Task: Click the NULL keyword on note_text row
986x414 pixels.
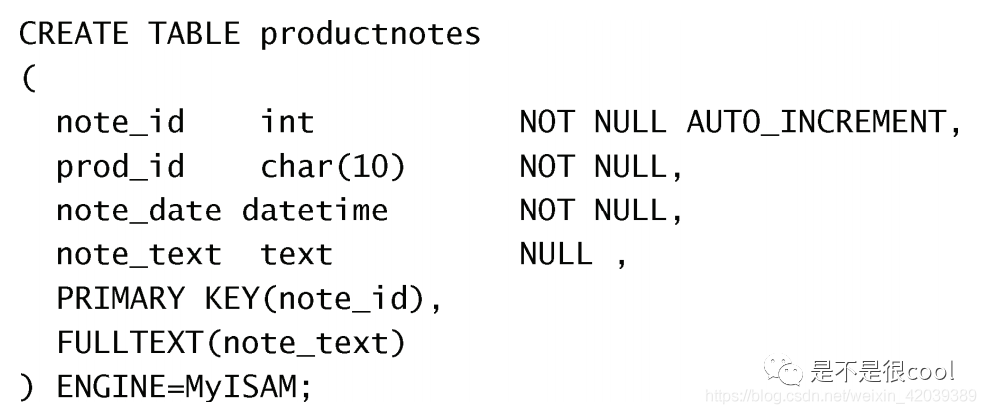Action: coord(556,254)
